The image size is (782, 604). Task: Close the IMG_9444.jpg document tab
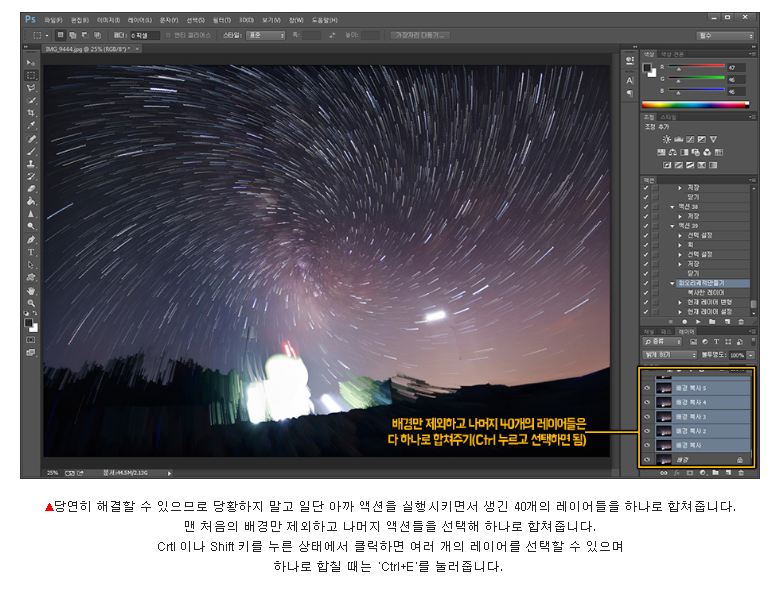click(x=137, y=49)
